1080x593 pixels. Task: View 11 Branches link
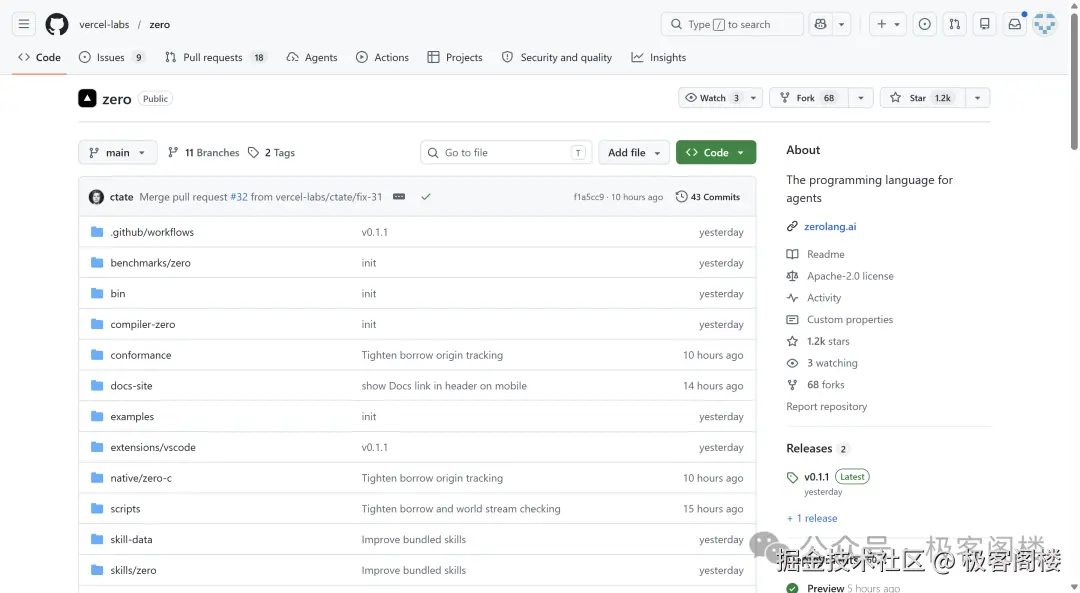pos(204,152)
